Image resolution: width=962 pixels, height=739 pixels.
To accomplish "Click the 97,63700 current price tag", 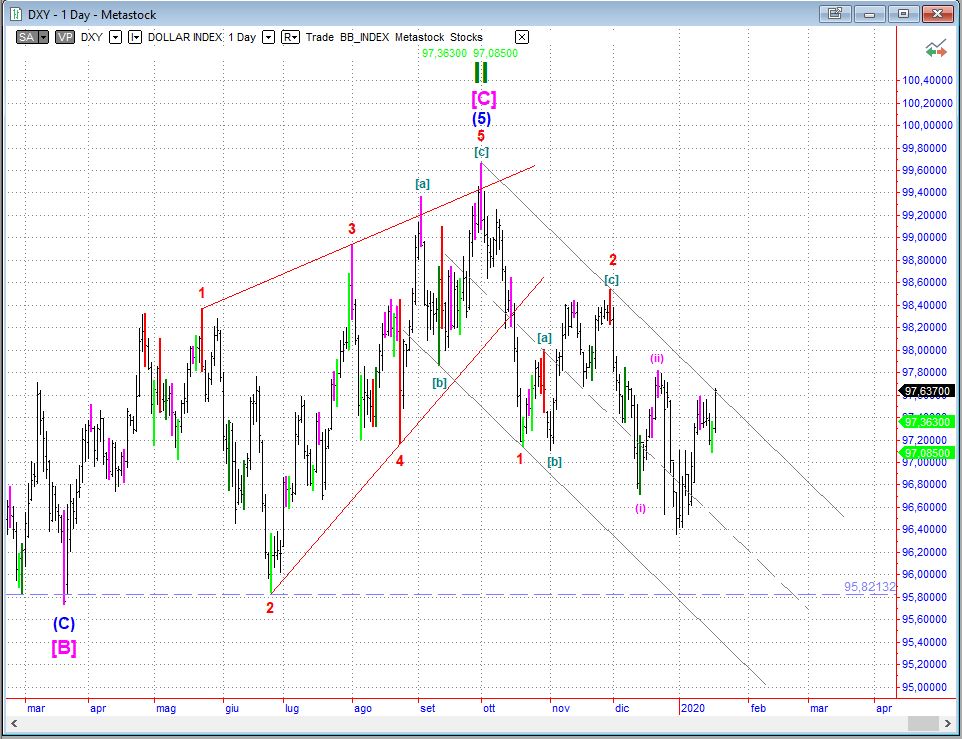I will point(926,391).
